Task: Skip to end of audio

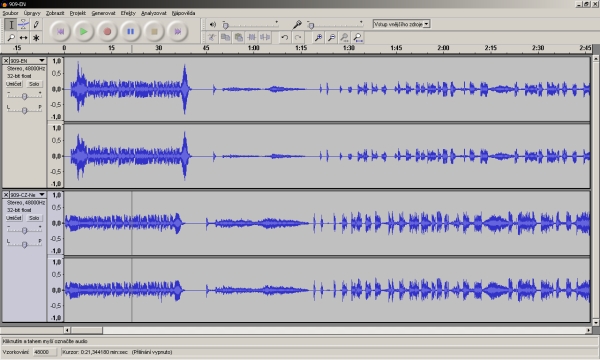Action: pos(178,31)
